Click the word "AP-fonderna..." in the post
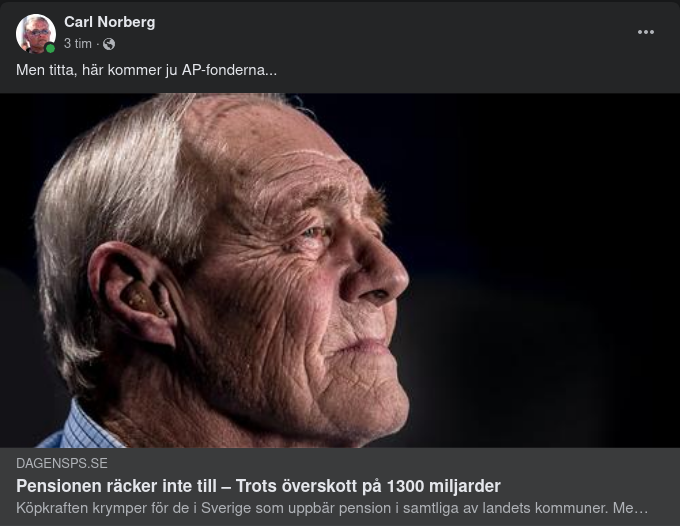This screenshot has width=680, height=526. coord(229,71)
